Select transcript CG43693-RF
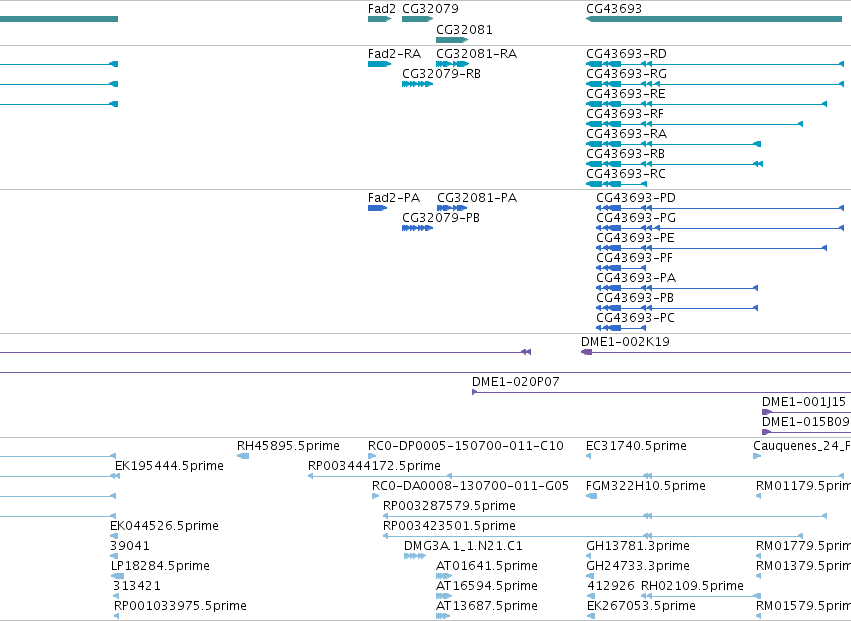 tap(625, 114)
